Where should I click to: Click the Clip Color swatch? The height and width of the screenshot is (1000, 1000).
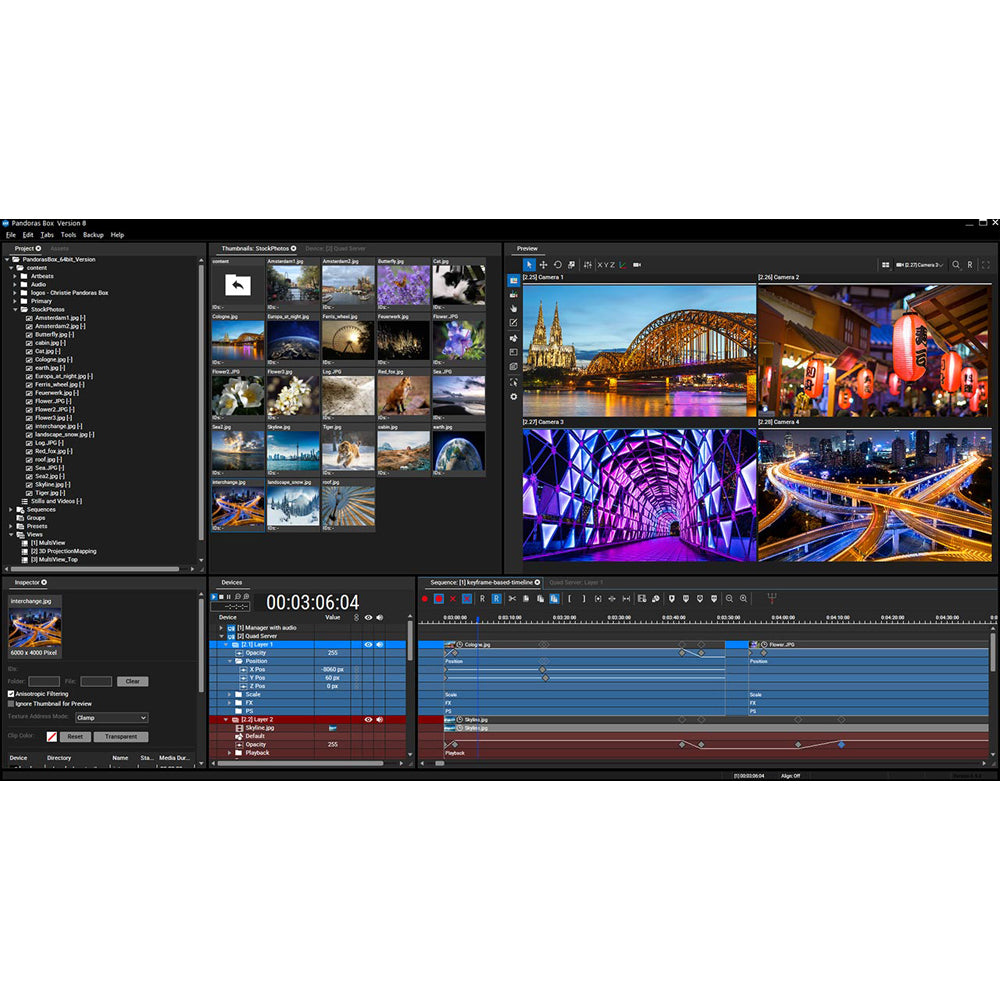[x=53, y=736]
